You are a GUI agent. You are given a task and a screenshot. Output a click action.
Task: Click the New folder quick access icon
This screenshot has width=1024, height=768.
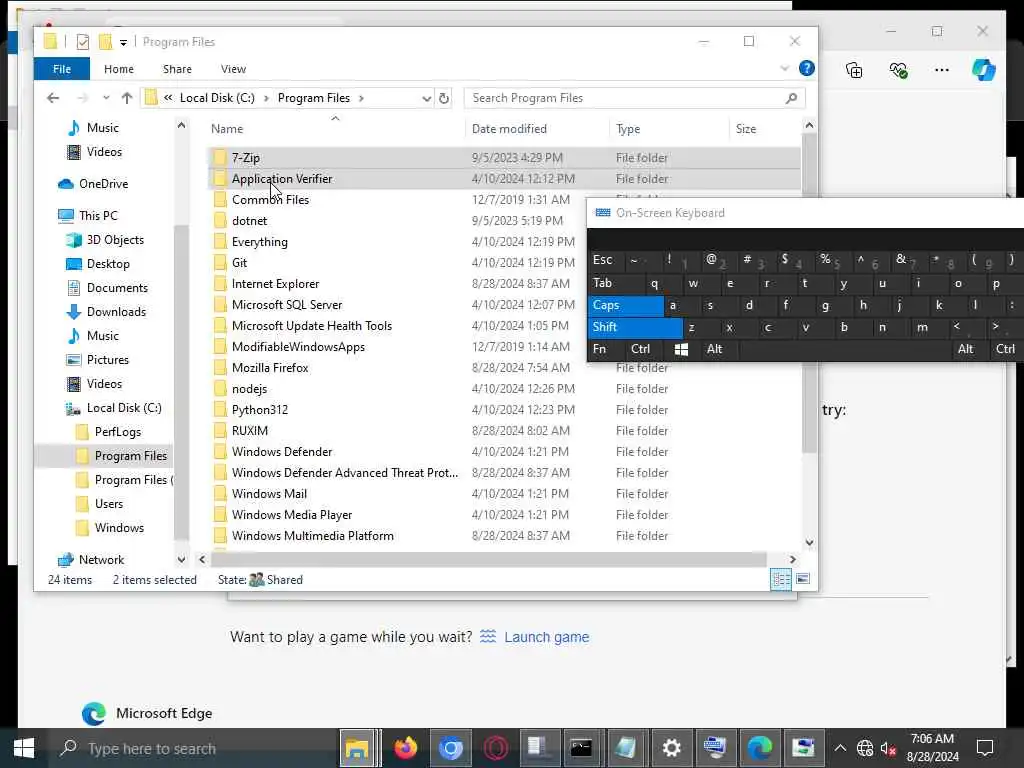click(105, 42)
